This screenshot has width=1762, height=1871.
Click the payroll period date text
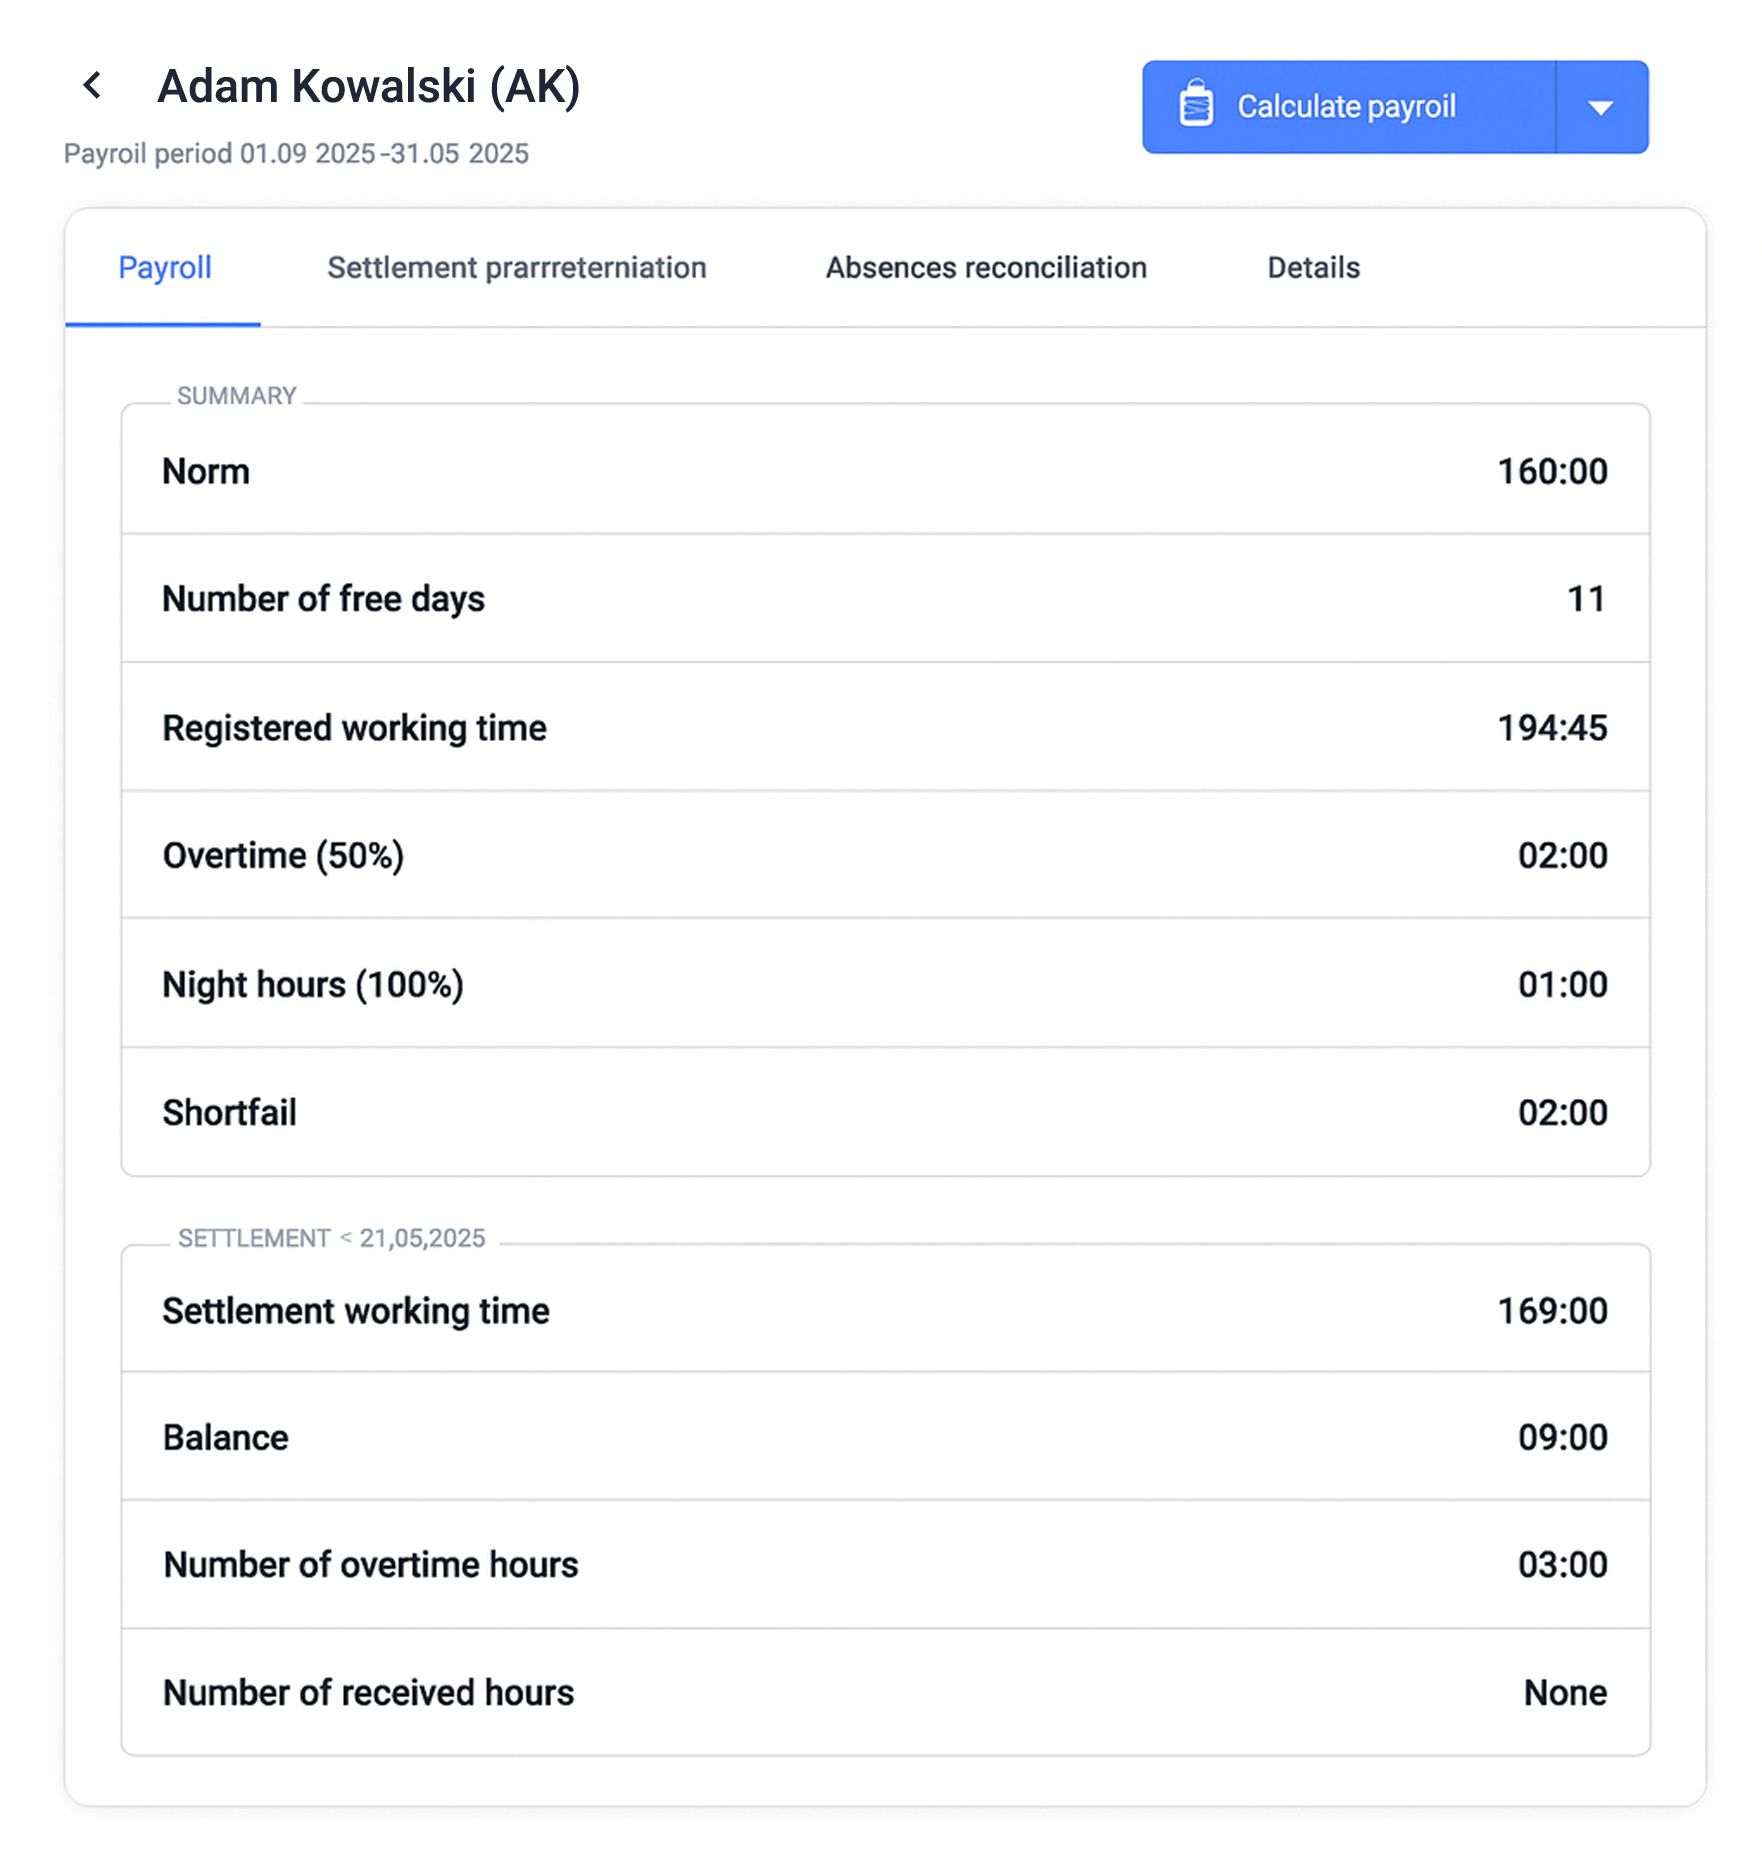384,154
